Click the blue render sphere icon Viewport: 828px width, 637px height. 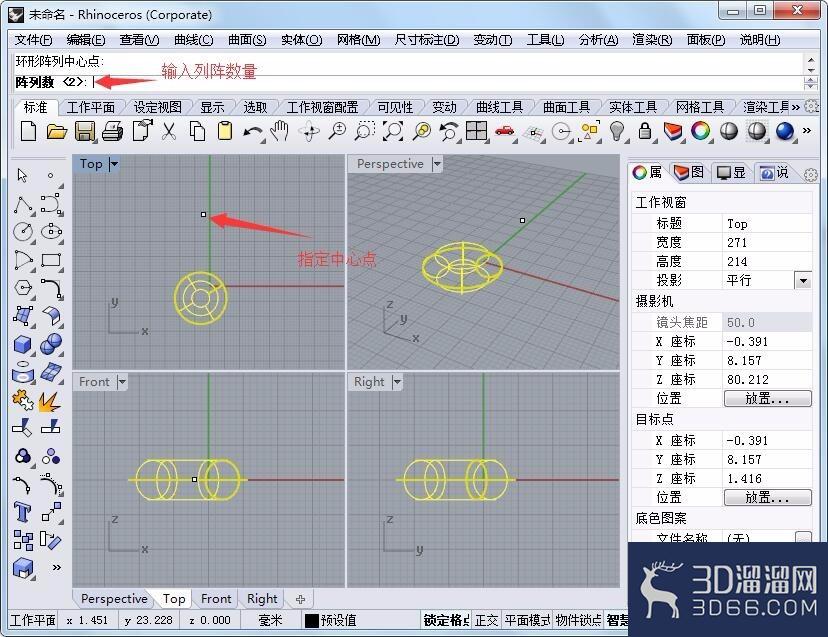coord(785,131)
